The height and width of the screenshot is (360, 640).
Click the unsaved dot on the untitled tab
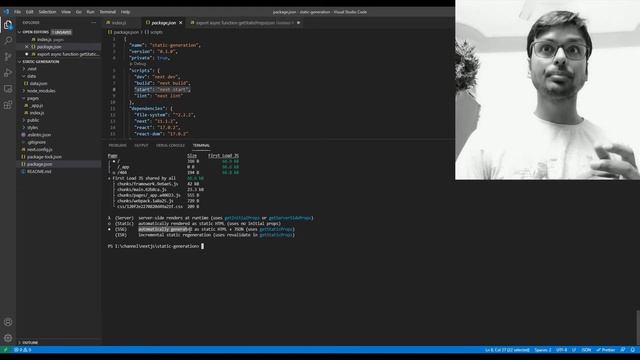pos(298,23)
